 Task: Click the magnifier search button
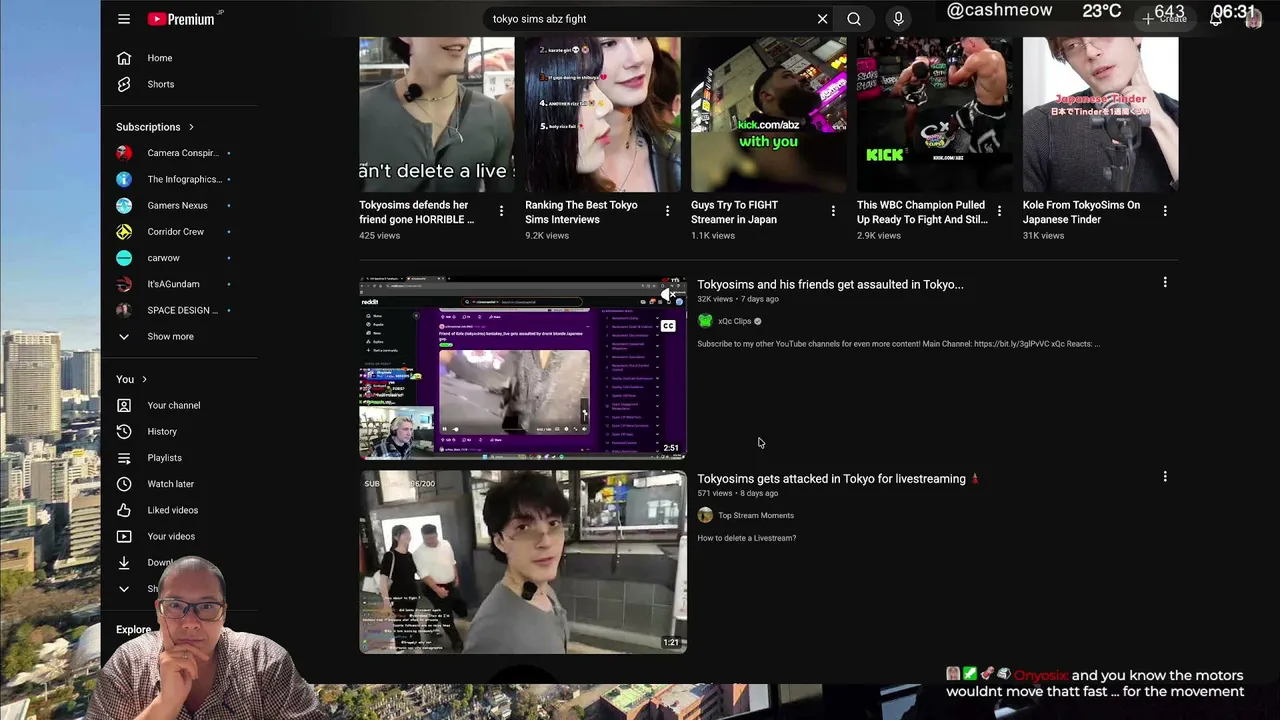(x=854, y=19)
